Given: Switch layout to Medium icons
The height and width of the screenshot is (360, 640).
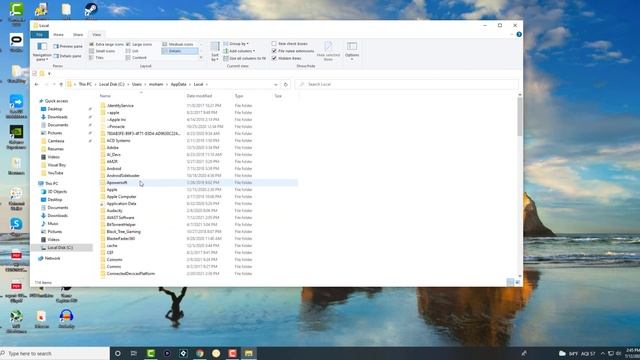Looking at the screenshot, I should pyautogui.click(x=178, y=44).
